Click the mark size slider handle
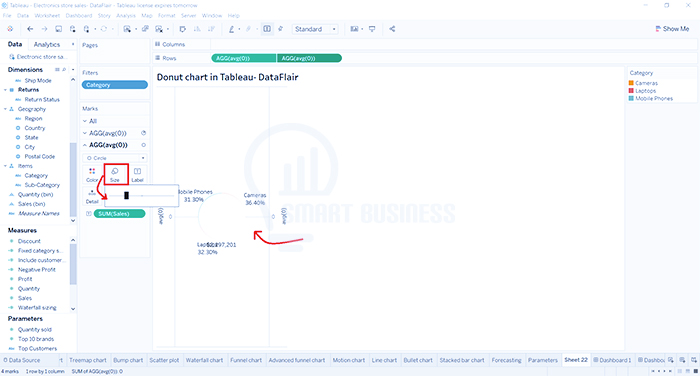Viewport: 700px width, 376px height. (x=126, y=196)
